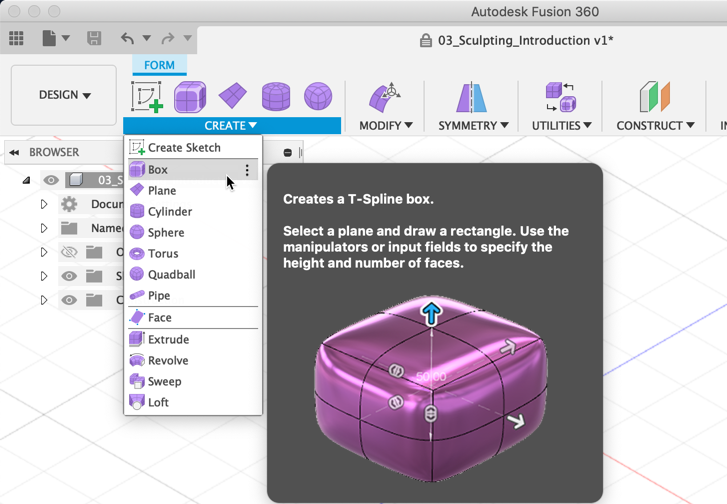Select the root 03_S component node
Screen dimensions: 727x504
96,180
